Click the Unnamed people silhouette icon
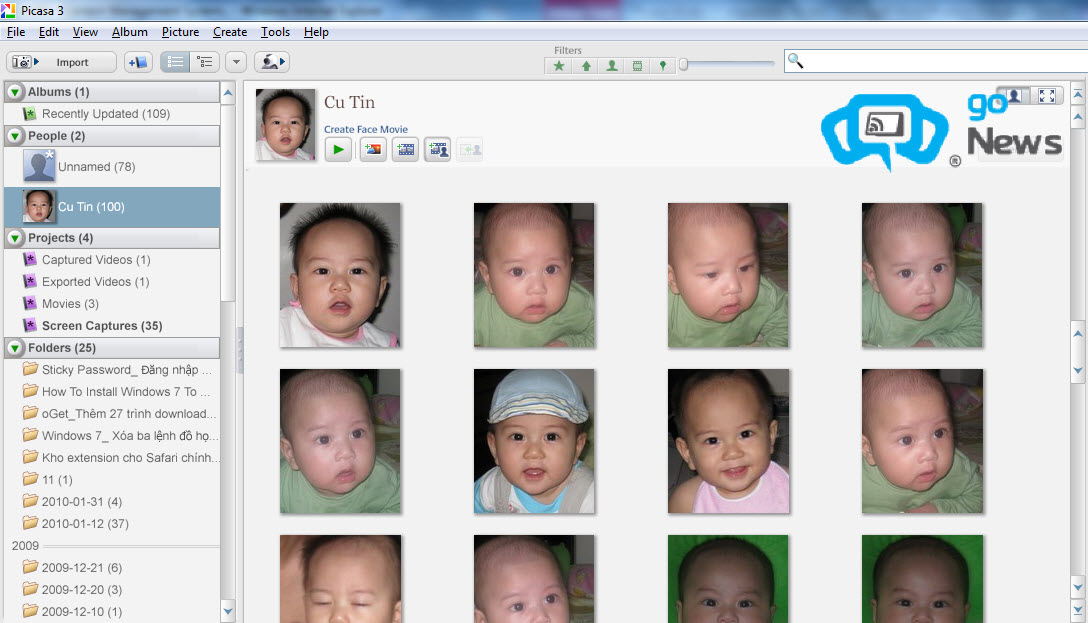 (x=39, y=167)
